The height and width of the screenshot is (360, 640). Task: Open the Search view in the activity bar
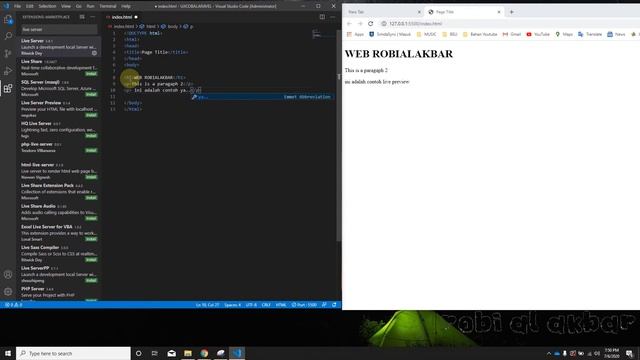coord(8,36)
